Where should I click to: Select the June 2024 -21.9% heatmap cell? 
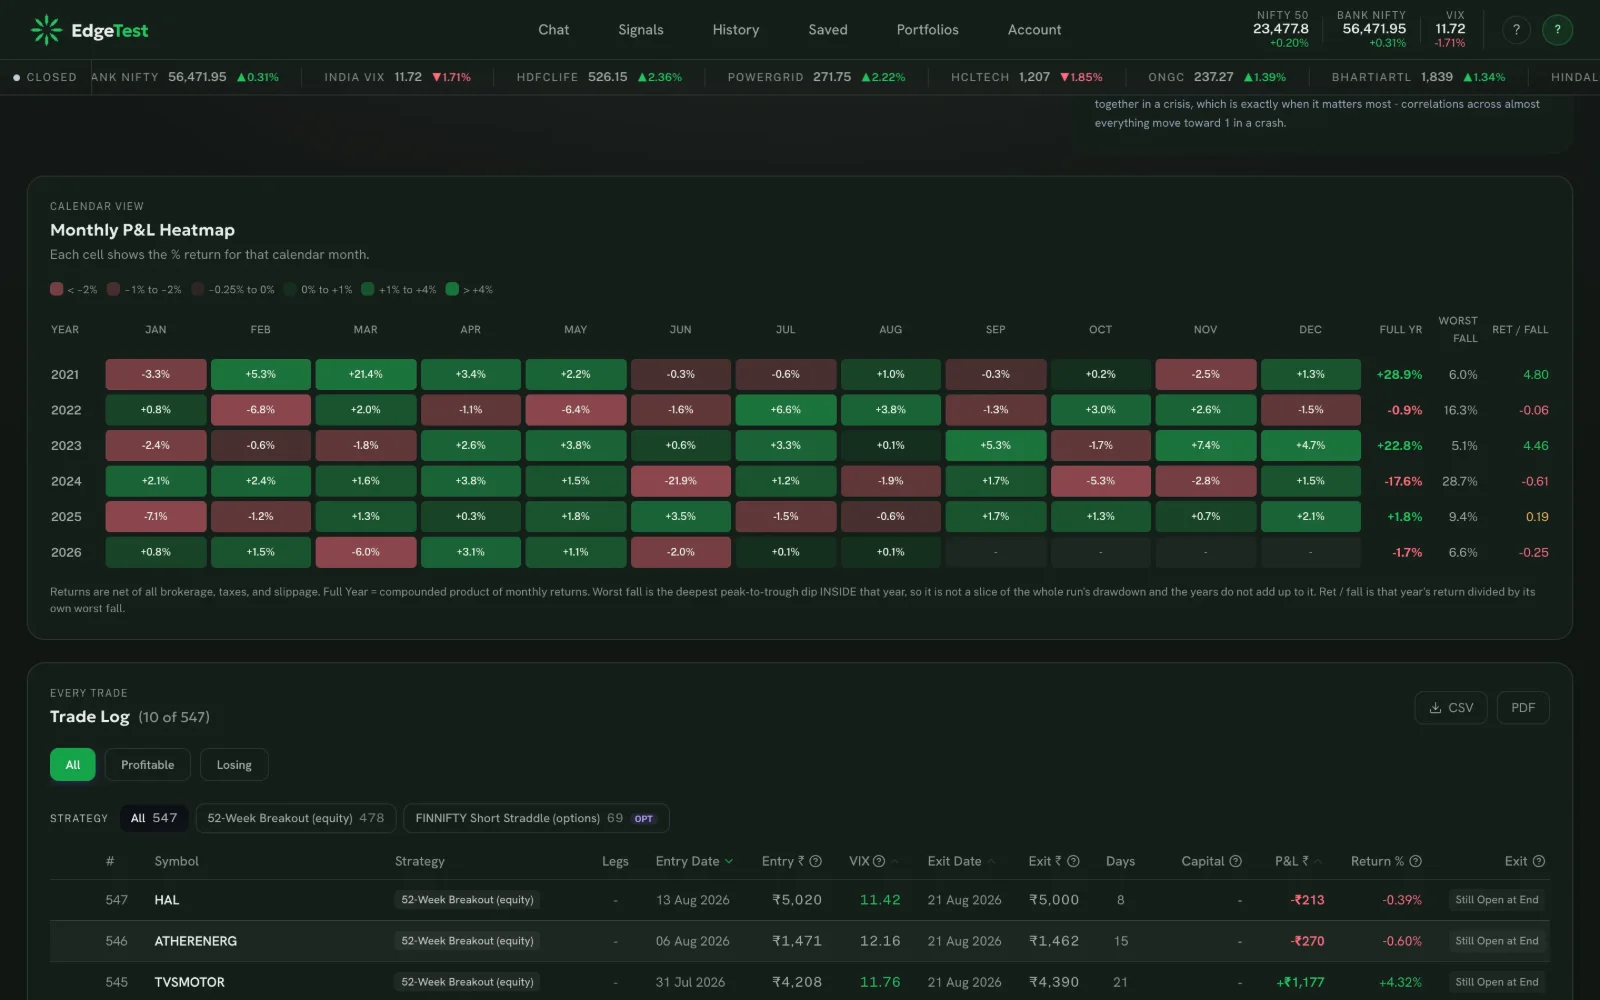tap(681, 481)
